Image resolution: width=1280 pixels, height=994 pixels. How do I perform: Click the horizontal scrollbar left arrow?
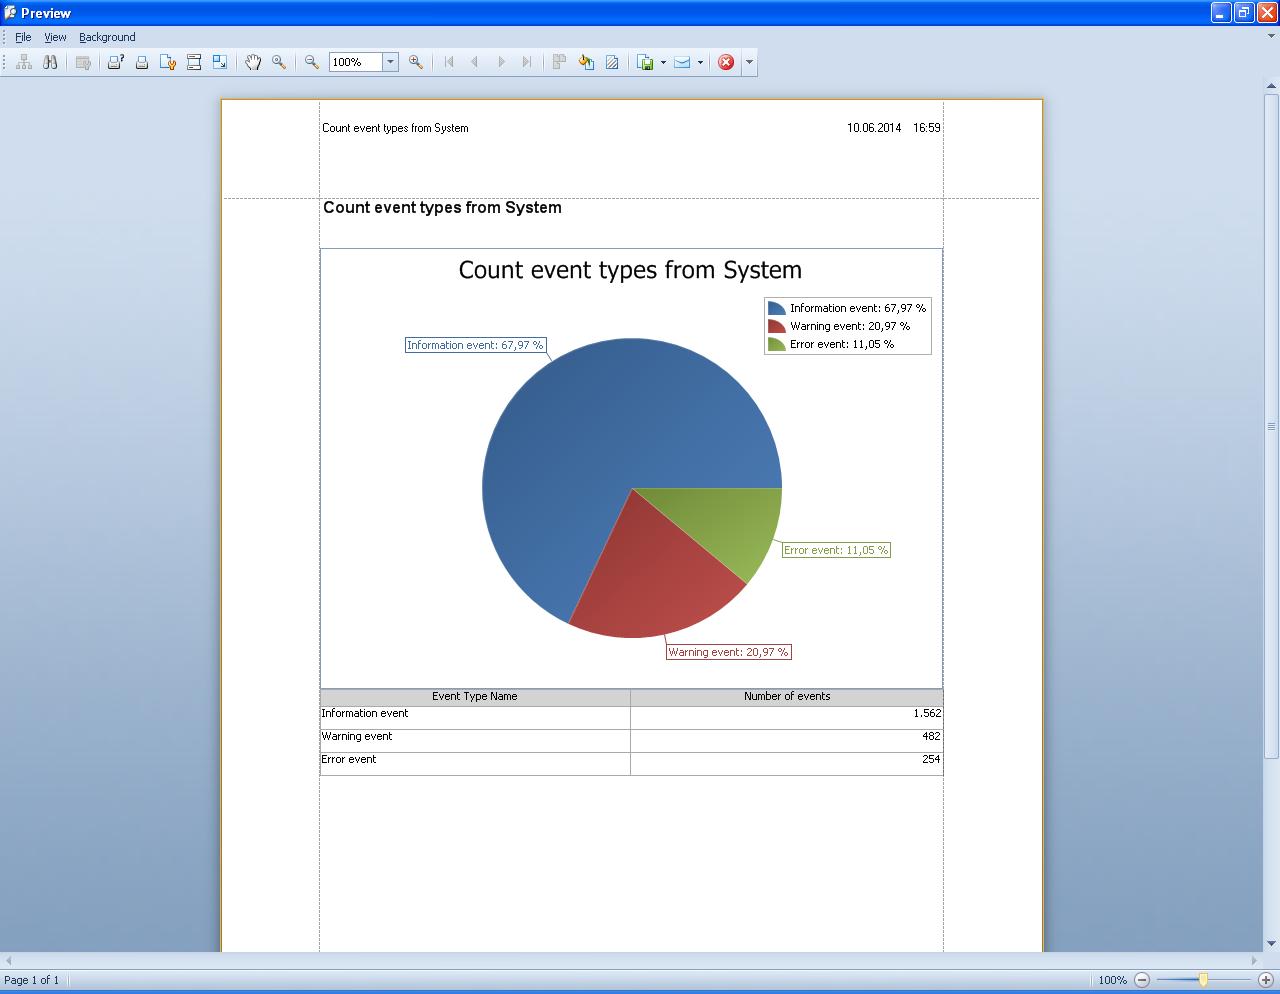(8, 961)
